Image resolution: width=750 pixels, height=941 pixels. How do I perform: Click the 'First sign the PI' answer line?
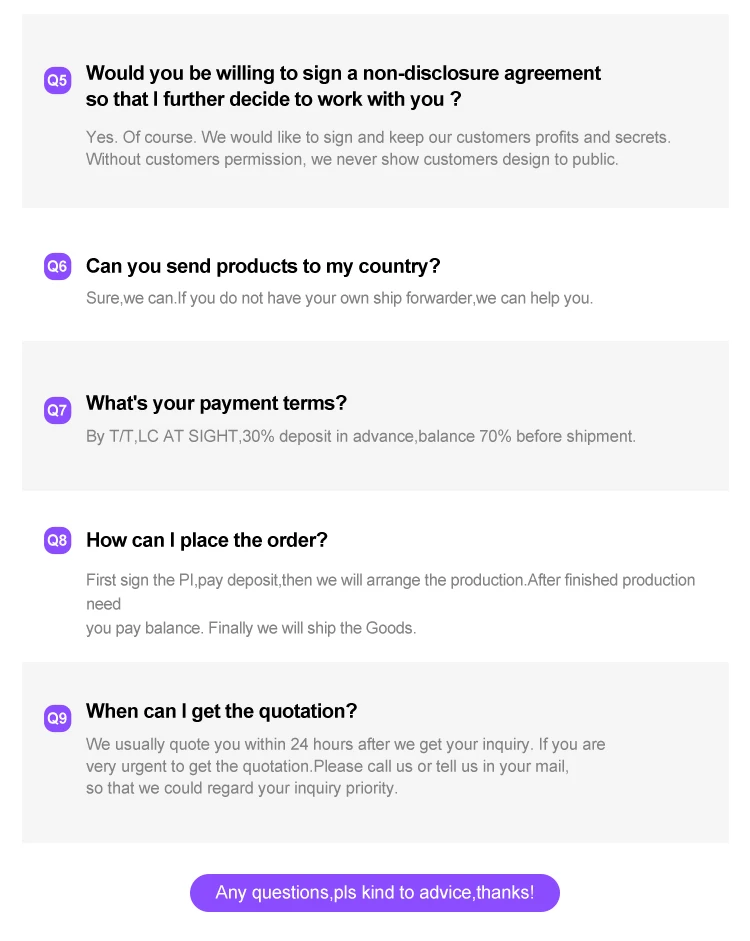click(x=390, y=580)
